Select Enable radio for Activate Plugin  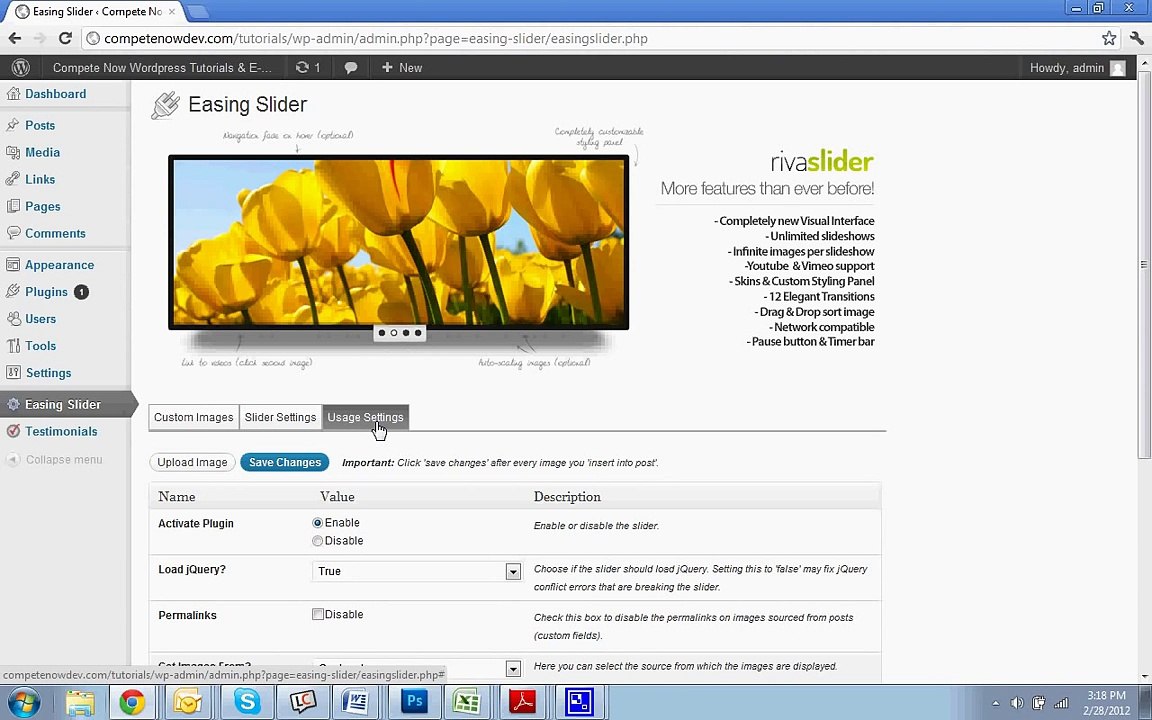[317, 523]
